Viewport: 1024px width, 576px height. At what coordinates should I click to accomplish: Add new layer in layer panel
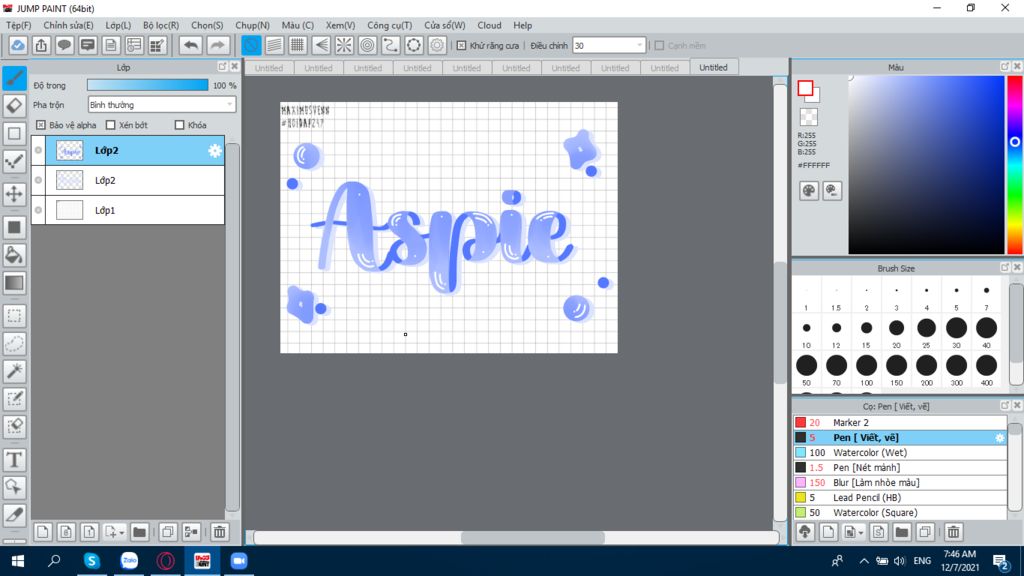coord(42,532)
